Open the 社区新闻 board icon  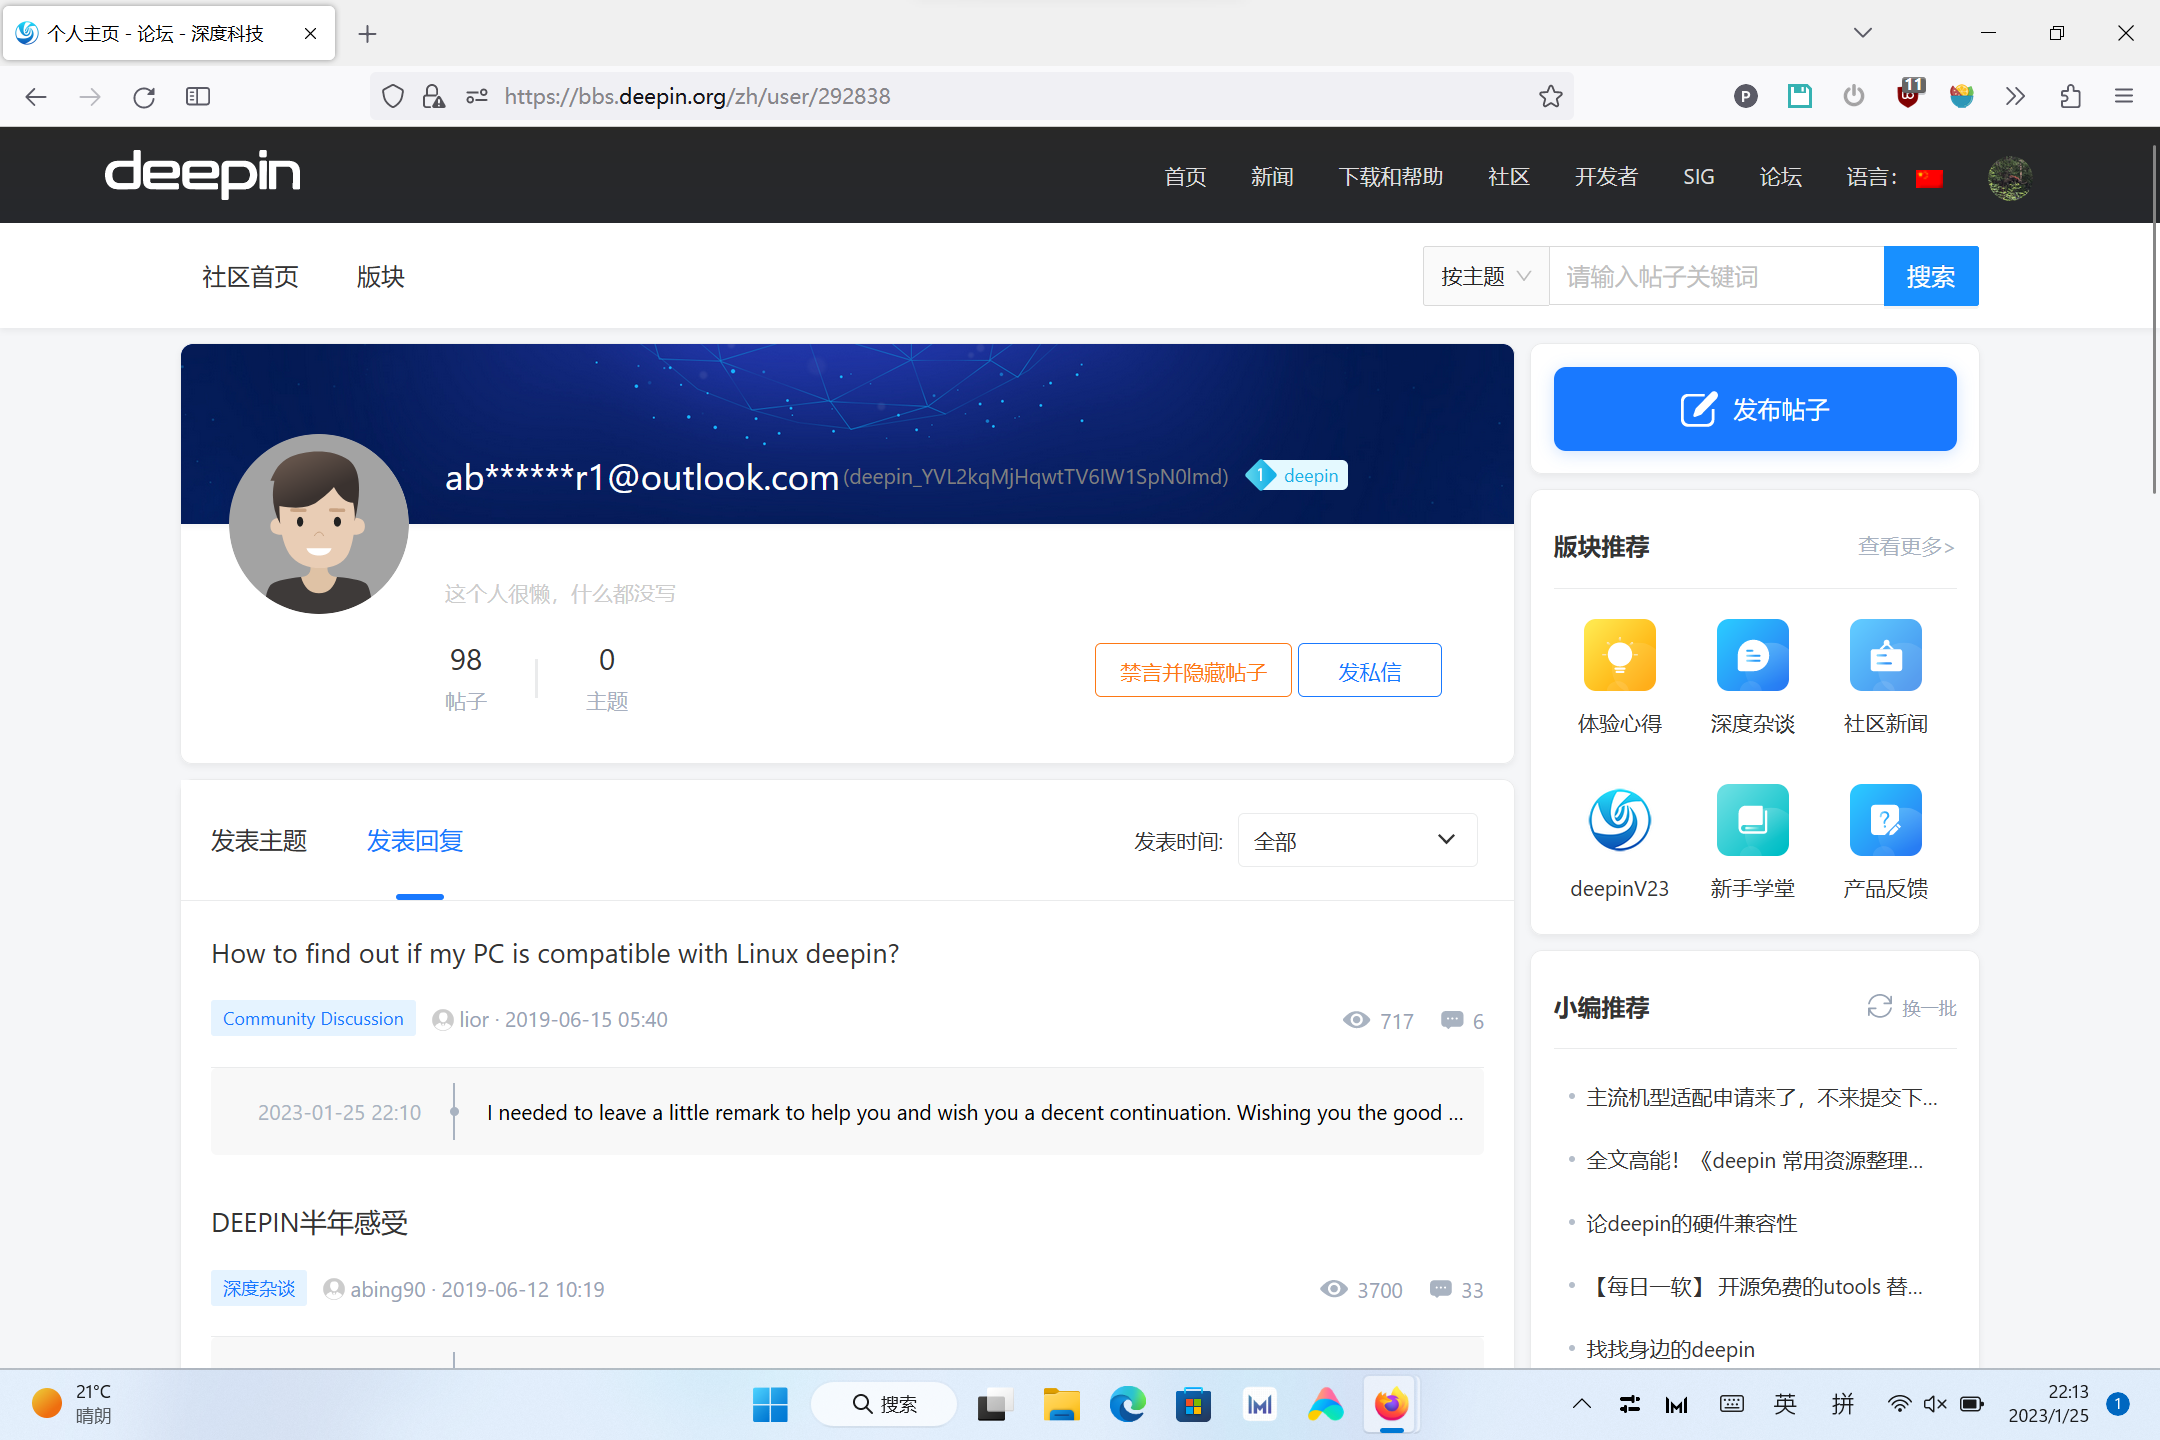point(1885,656)
